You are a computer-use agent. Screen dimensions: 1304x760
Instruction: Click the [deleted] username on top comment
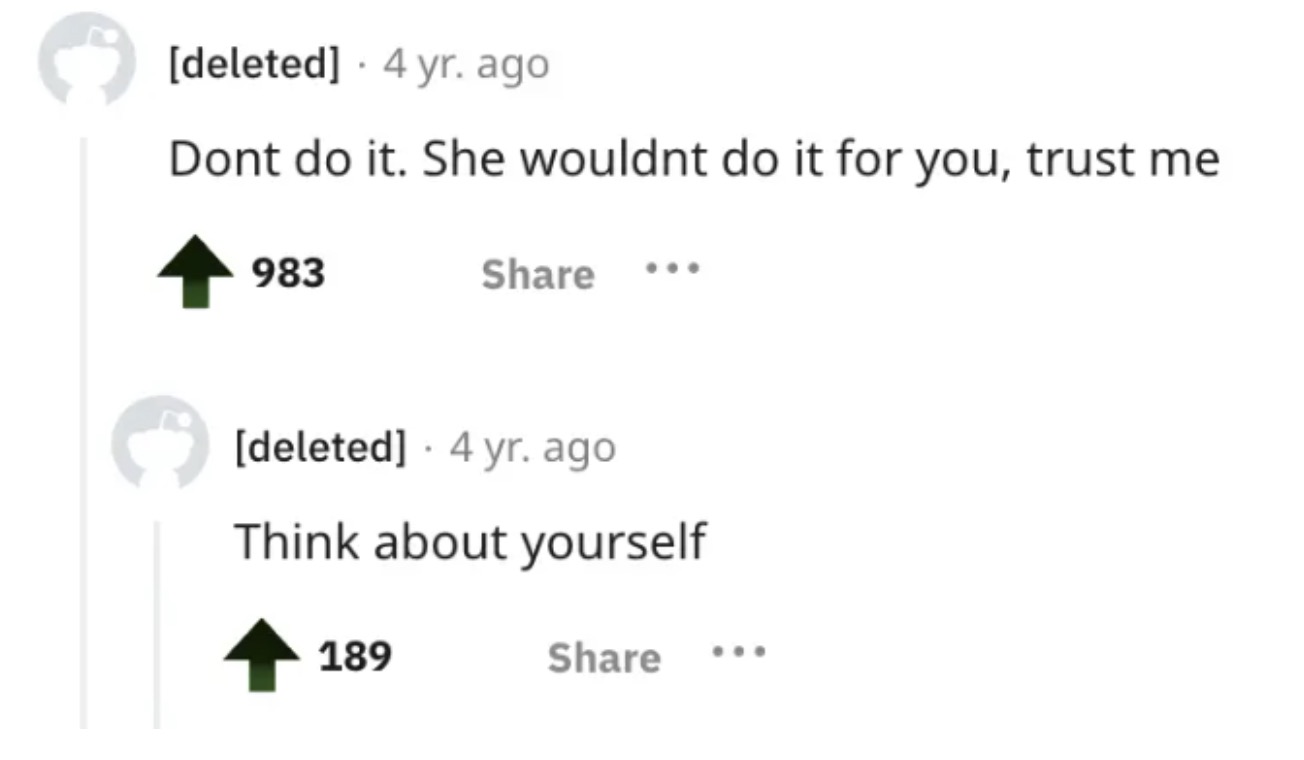253,65
